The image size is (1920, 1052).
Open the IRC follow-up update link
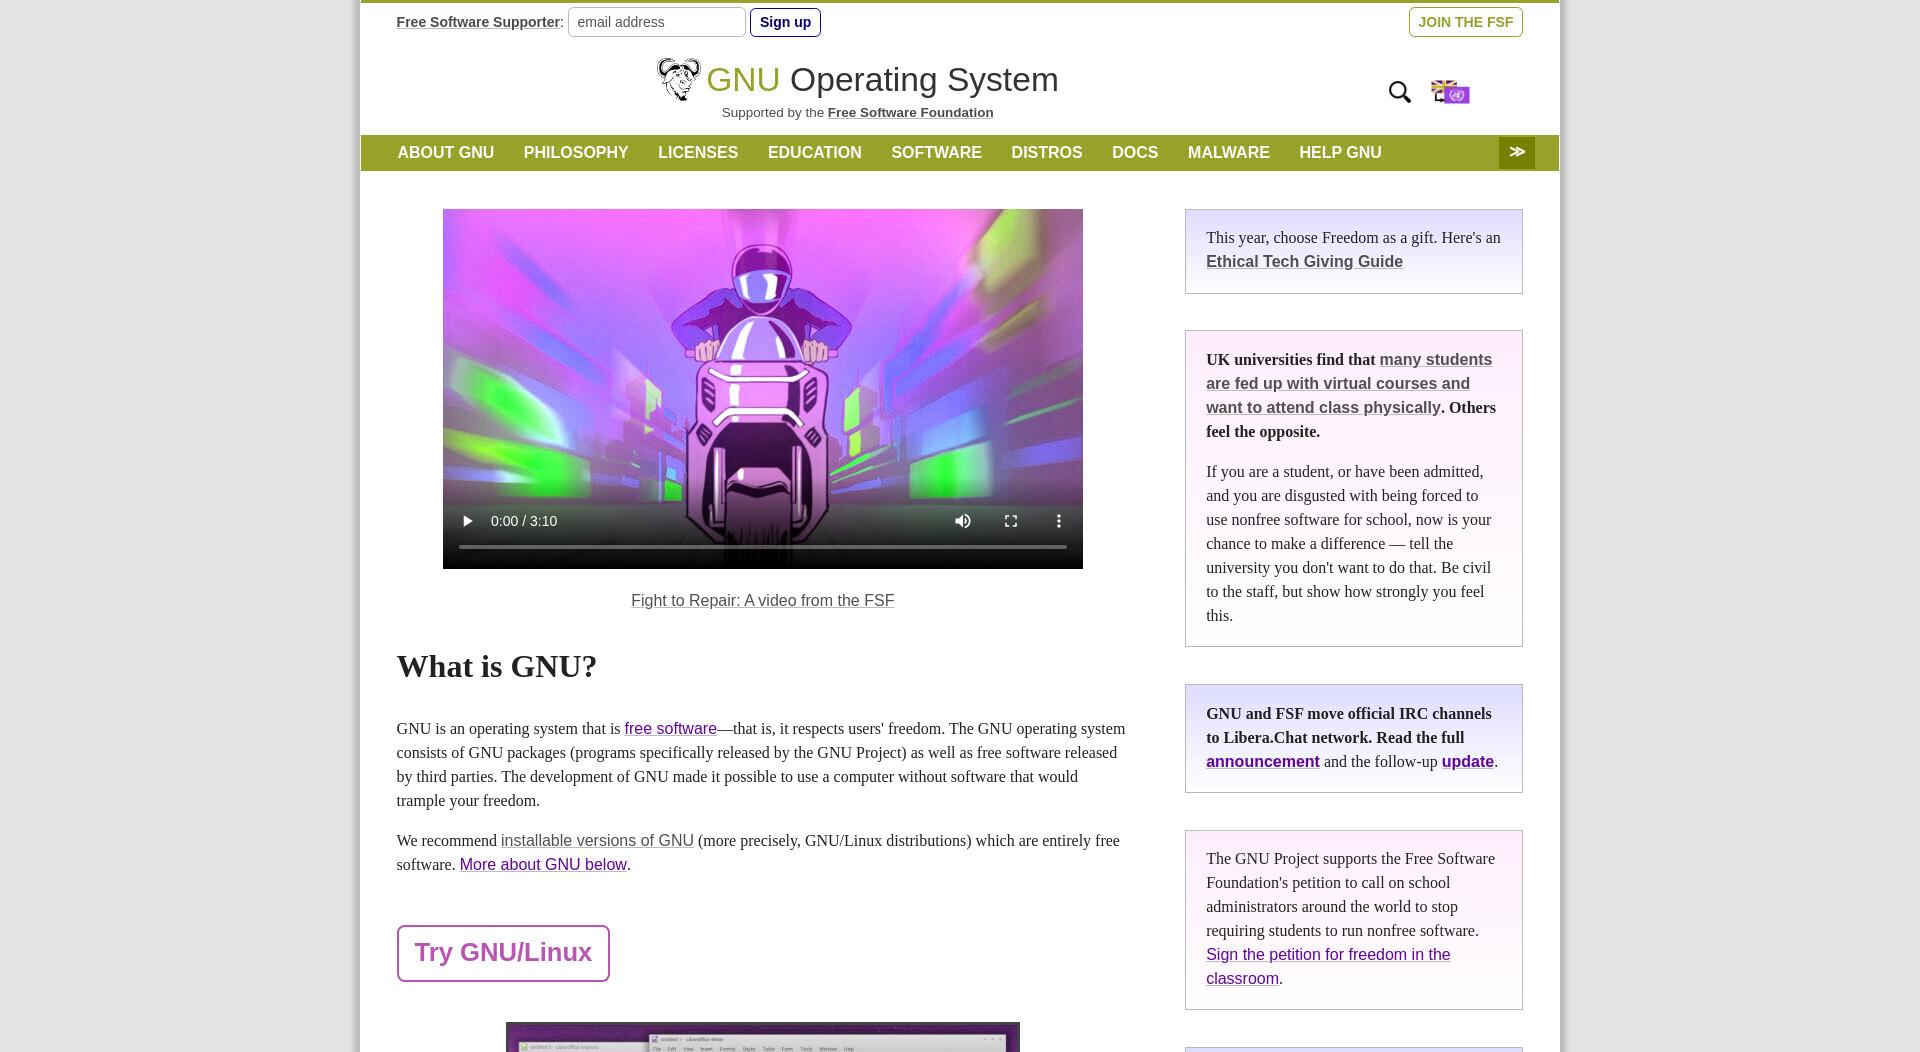click(x=1467, y=762)
